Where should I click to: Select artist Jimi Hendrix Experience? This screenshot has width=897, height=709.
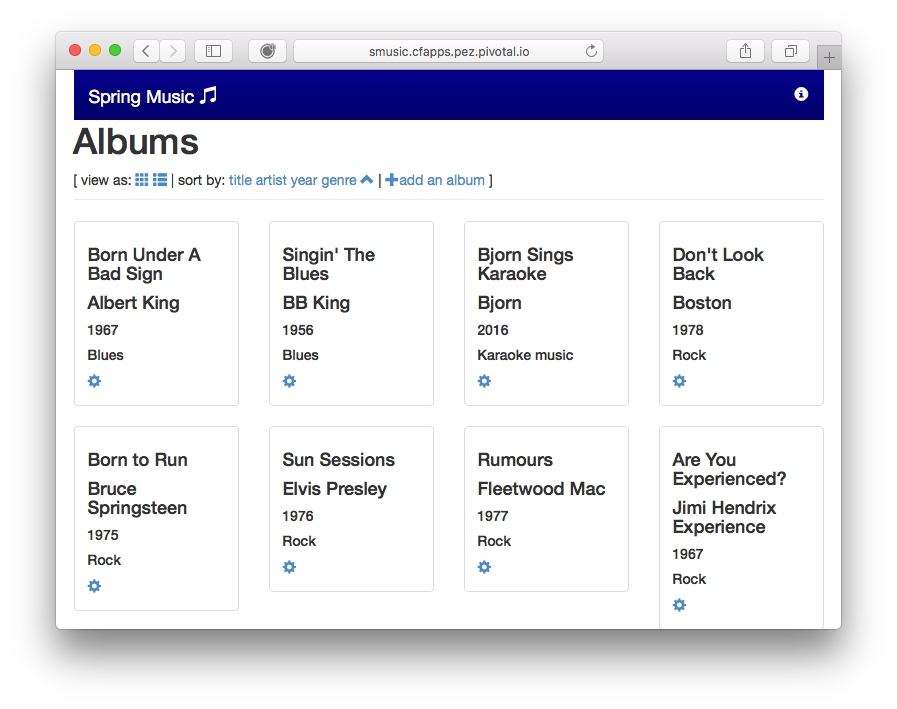click(724, 517)
